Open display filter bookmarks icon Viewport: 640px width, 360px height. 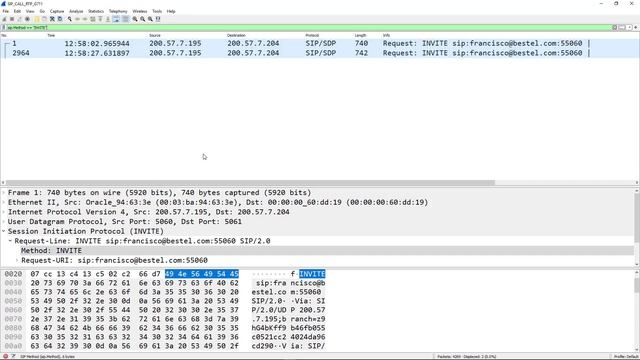click(4, 27)
